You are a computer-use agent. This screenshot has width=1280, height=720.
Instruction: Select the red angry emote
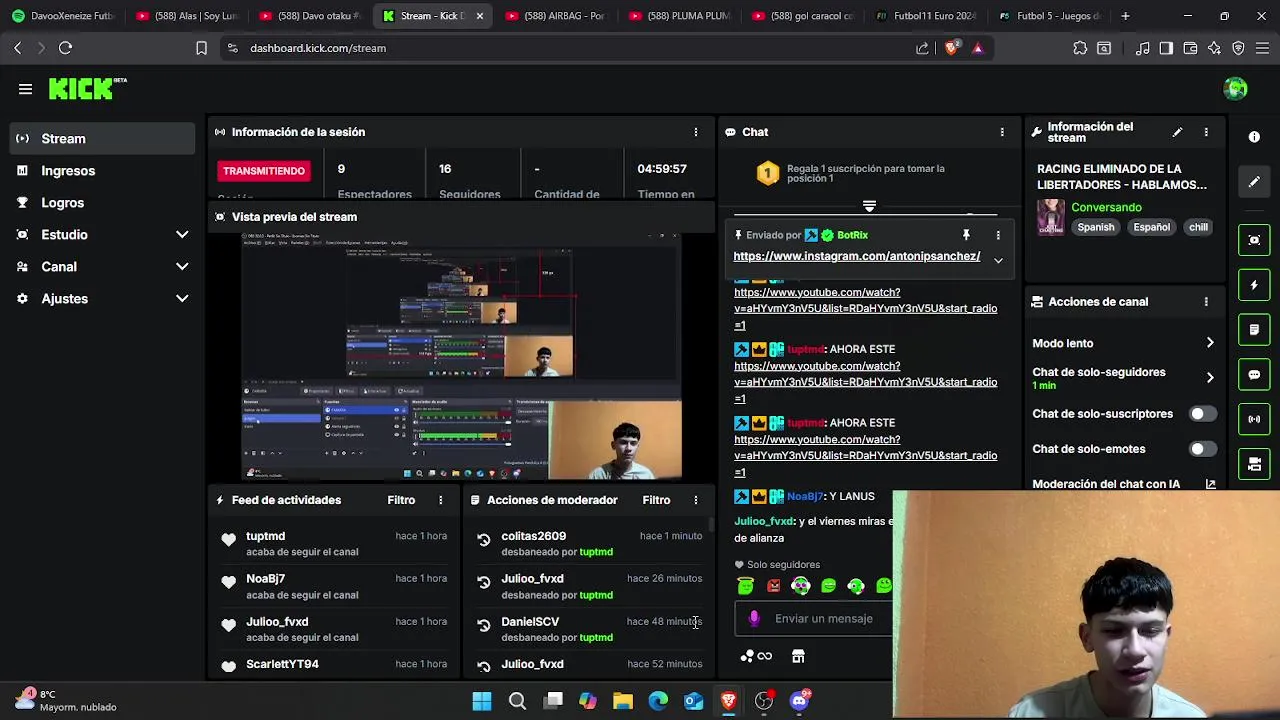[x=773, y=586]
